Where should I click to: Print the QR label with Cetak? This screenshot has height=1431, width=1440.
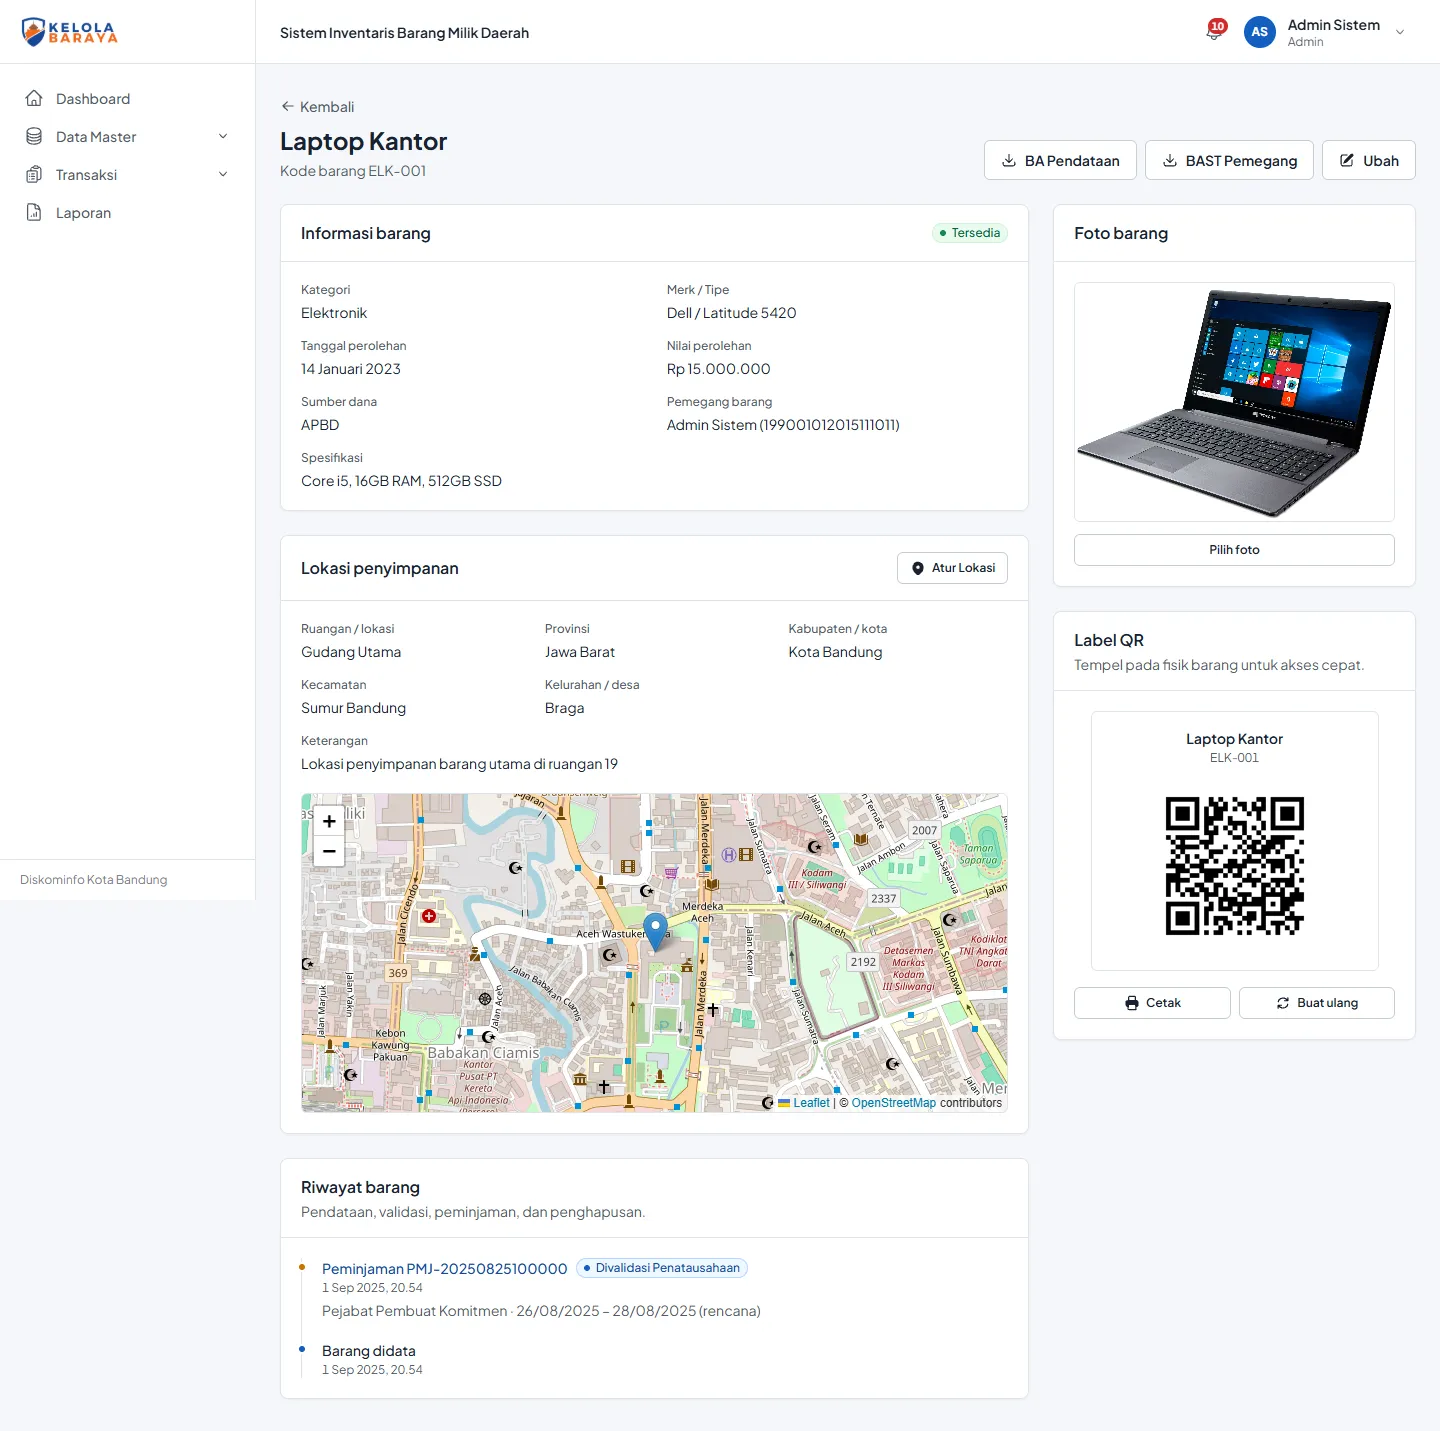point(1152,1003)
